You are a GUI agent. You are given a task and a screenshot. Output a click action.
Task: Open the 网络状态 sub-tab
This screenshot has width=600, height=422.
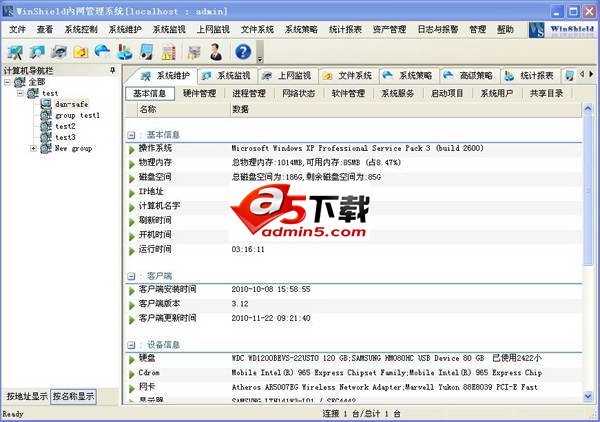(x=298, y=93)
